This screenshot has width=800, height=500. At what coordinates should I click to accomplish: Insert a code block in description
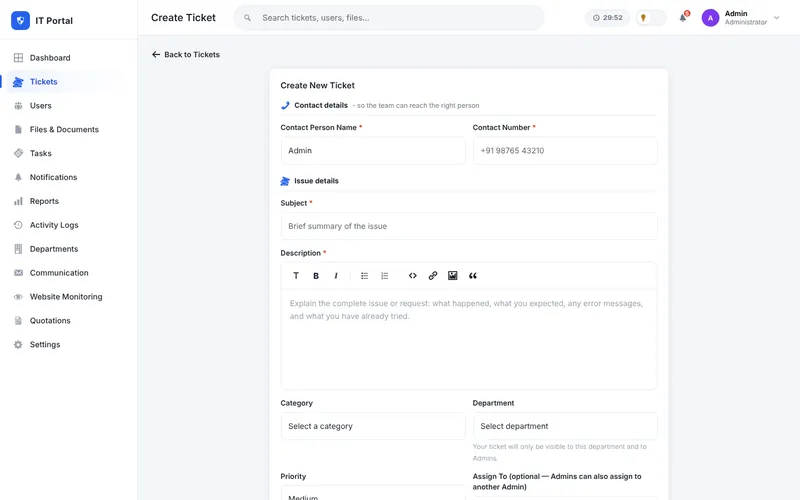click(x=413, y=276)
